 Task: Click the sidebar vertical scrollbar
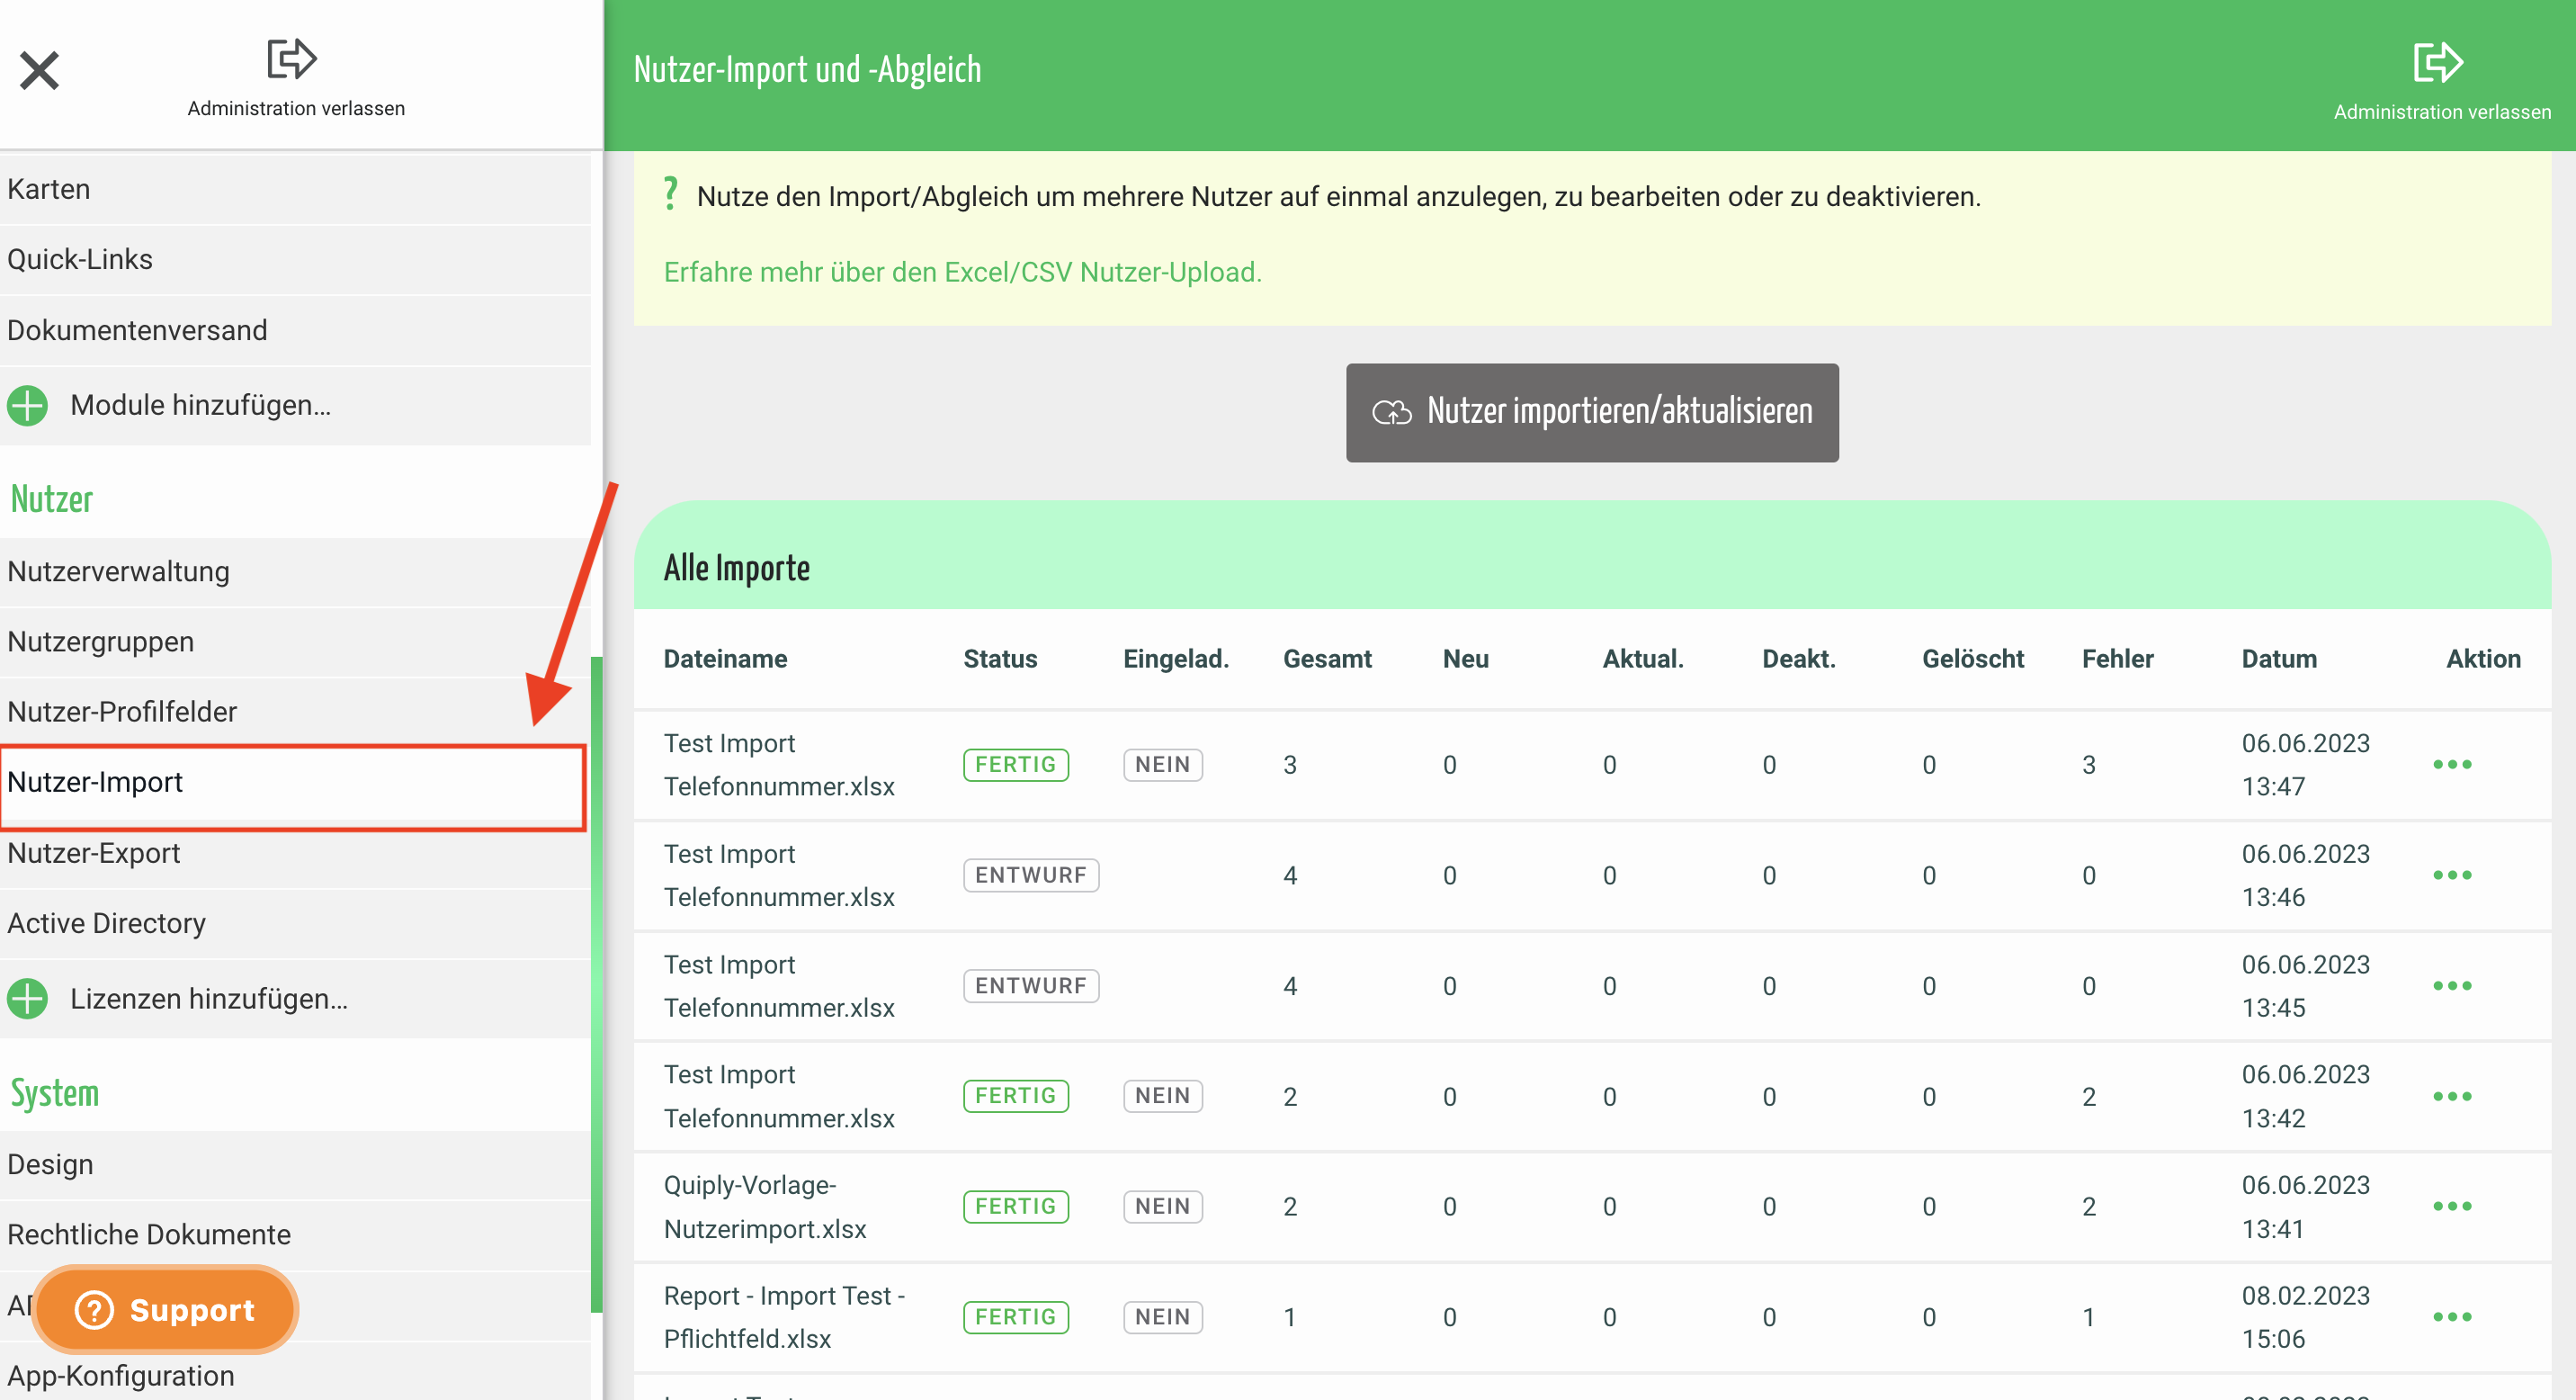(x=597, y=984)
